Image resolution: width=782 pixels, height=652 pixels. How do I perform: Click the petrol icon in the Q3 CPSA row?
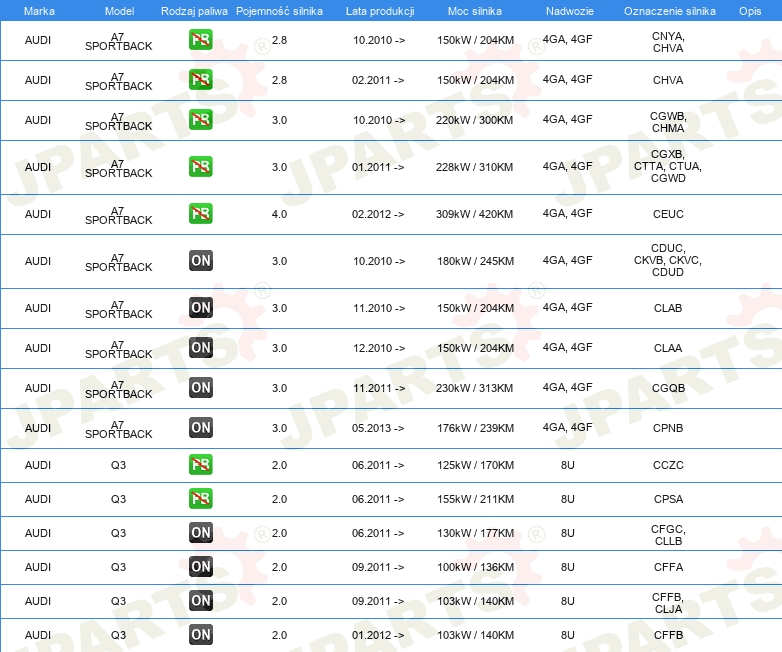200,498
